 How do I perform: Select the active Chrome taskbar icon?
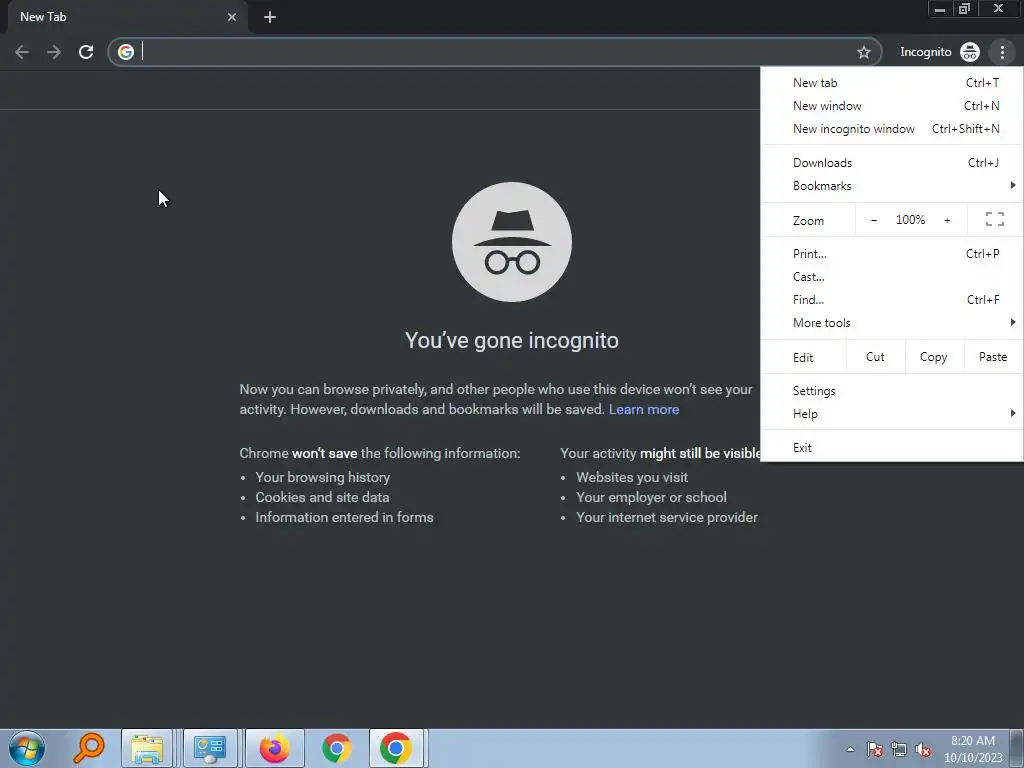pyautogui.click(x=396, y=748)
